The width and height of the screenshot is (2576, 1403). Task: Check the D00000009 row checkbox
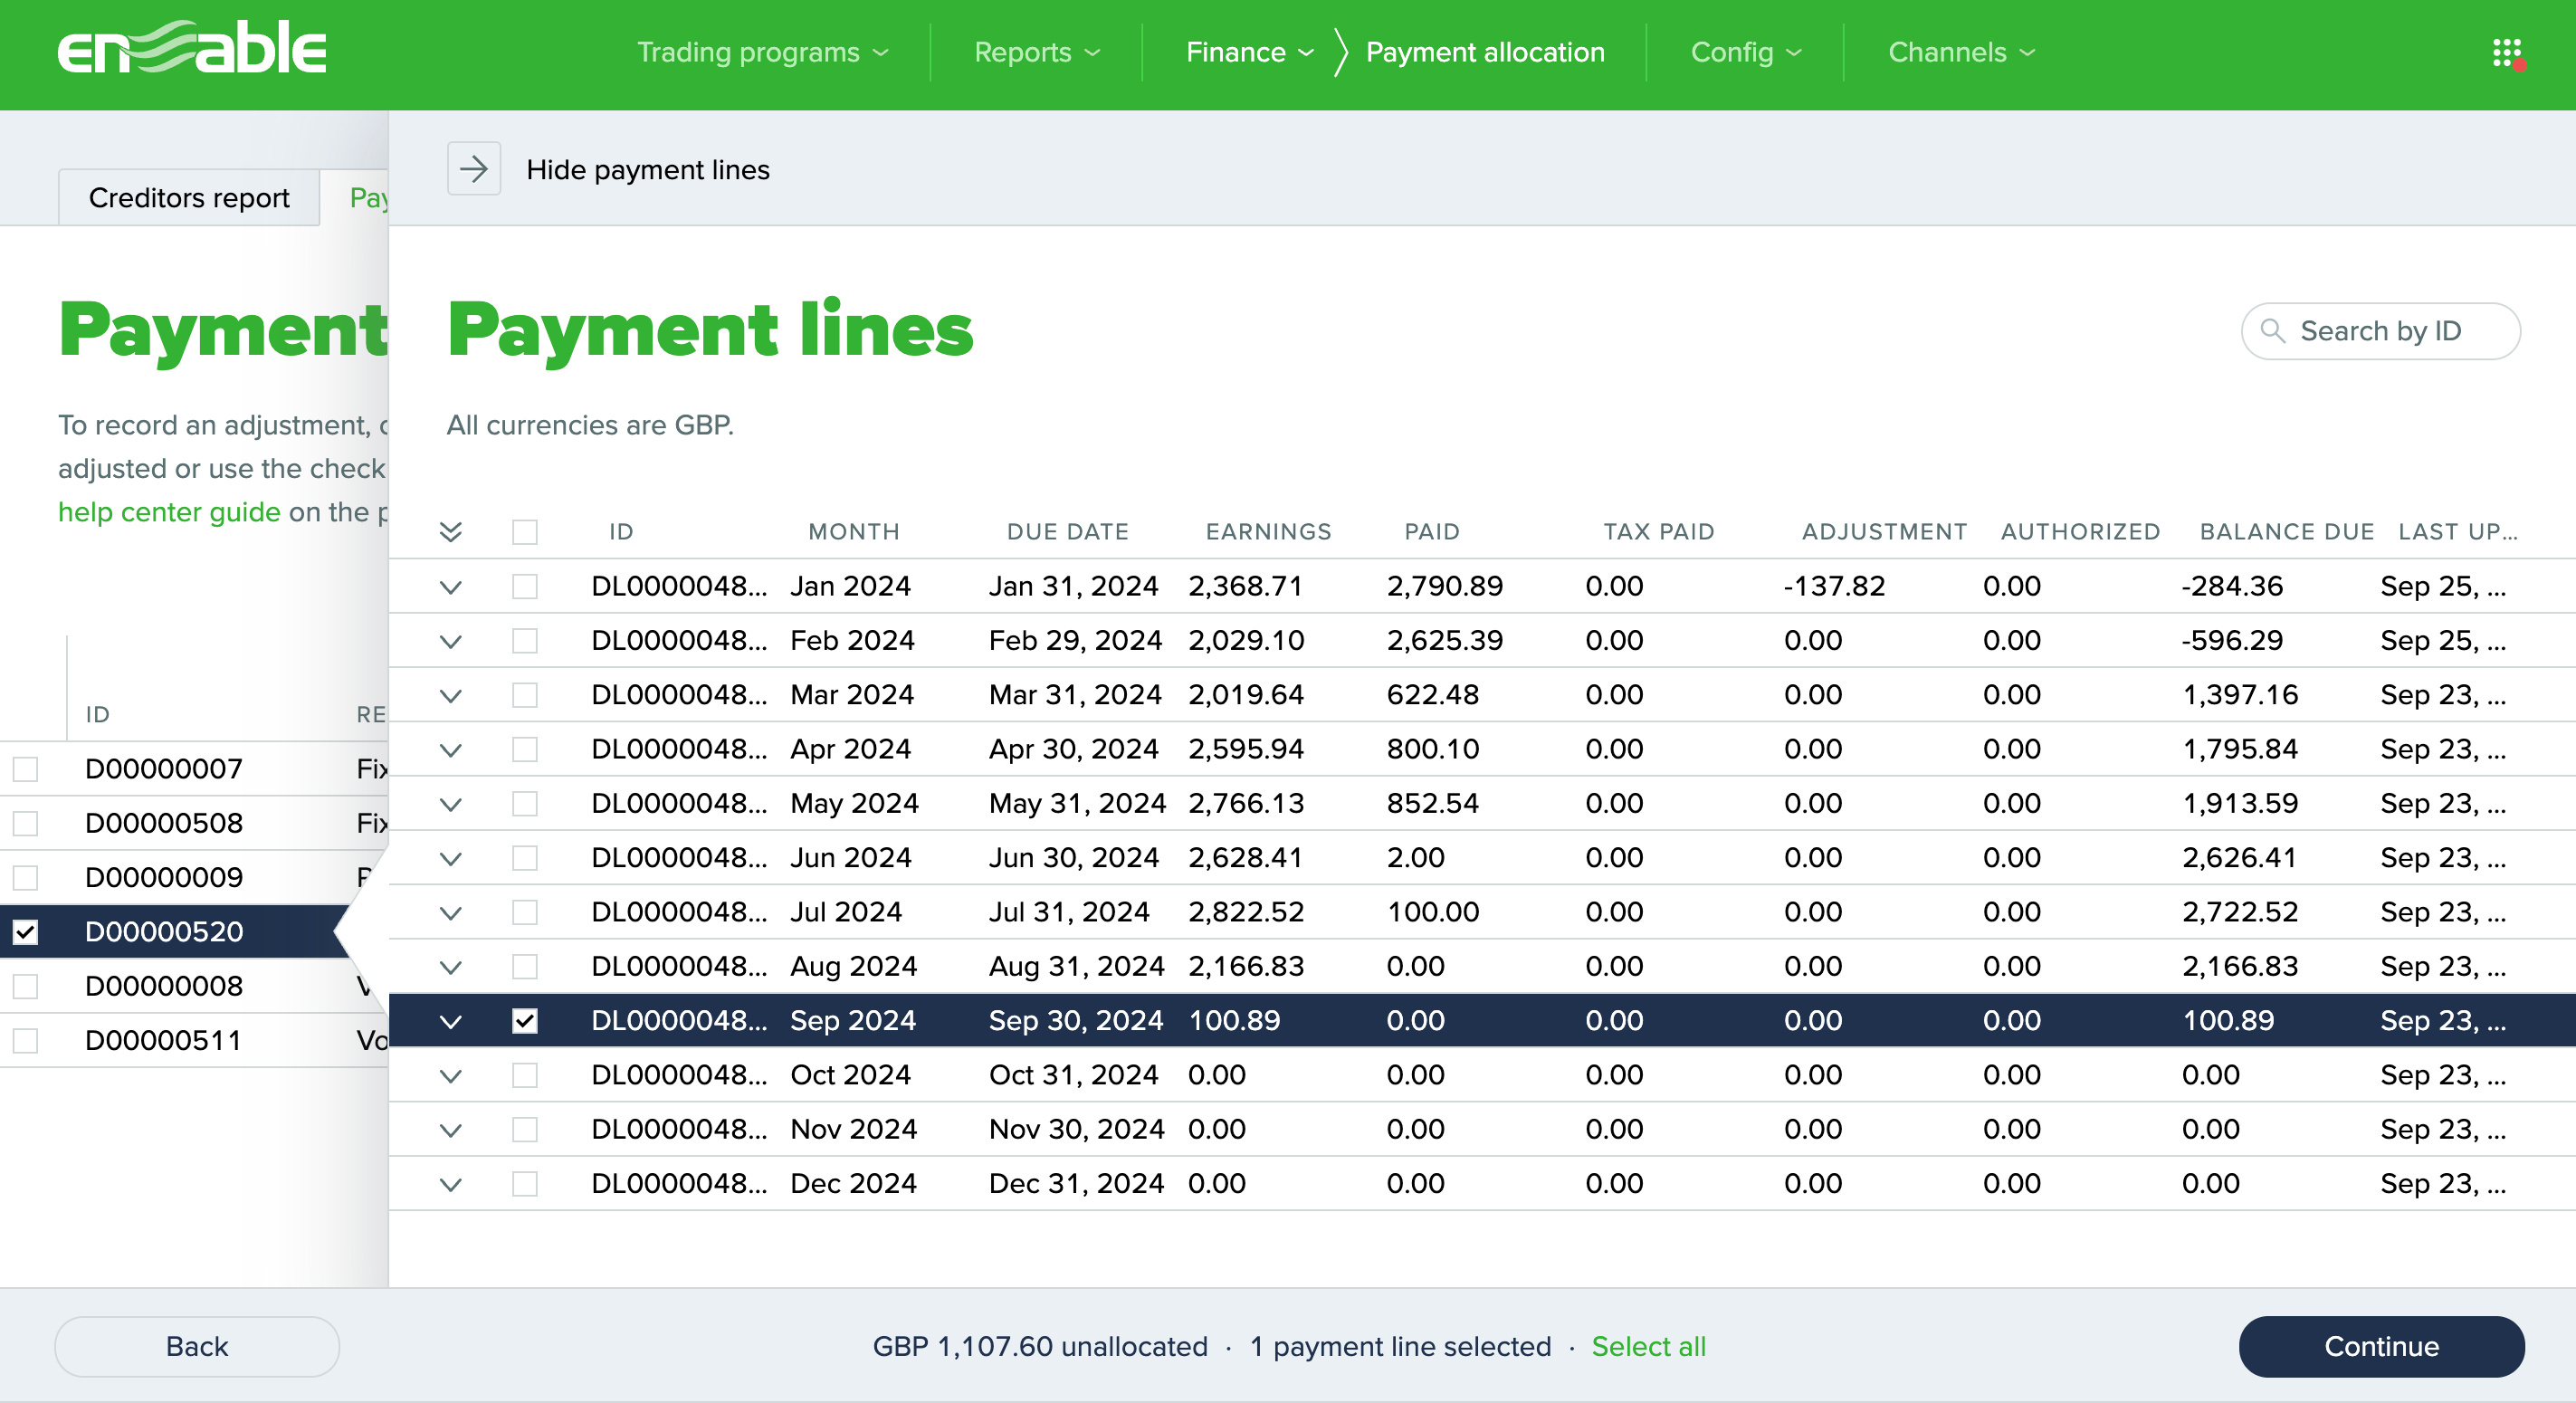click(x=25, y=878)
